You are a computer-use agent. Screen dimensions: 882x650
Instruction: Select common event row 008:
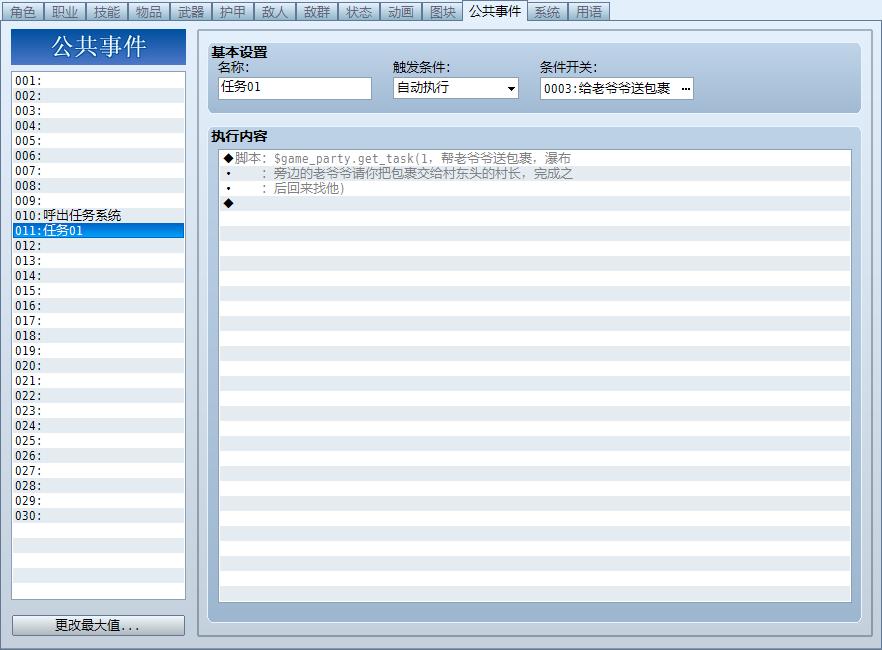pos(98,186)
